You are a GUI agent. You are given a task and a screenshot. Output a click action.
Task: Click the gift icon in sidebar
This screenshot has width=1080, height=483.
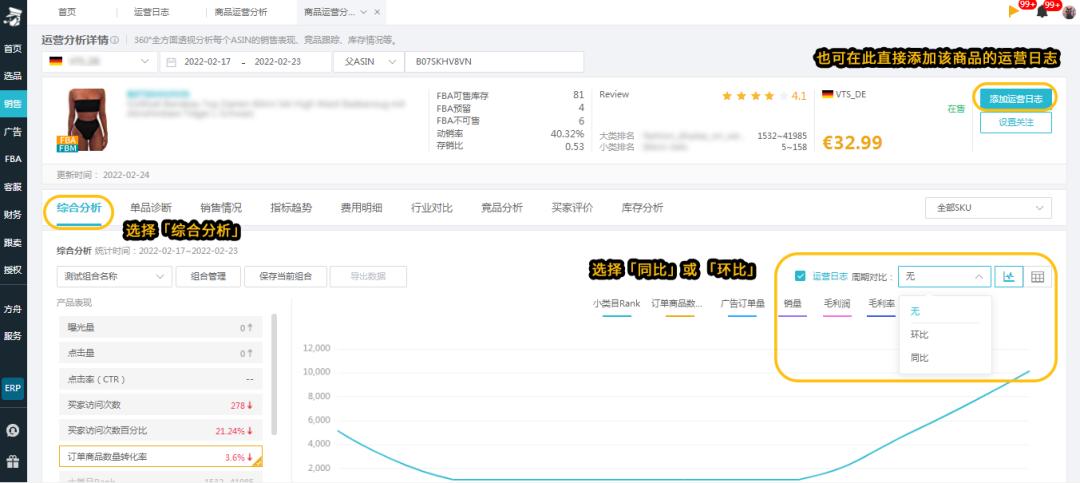click(12, 461)
